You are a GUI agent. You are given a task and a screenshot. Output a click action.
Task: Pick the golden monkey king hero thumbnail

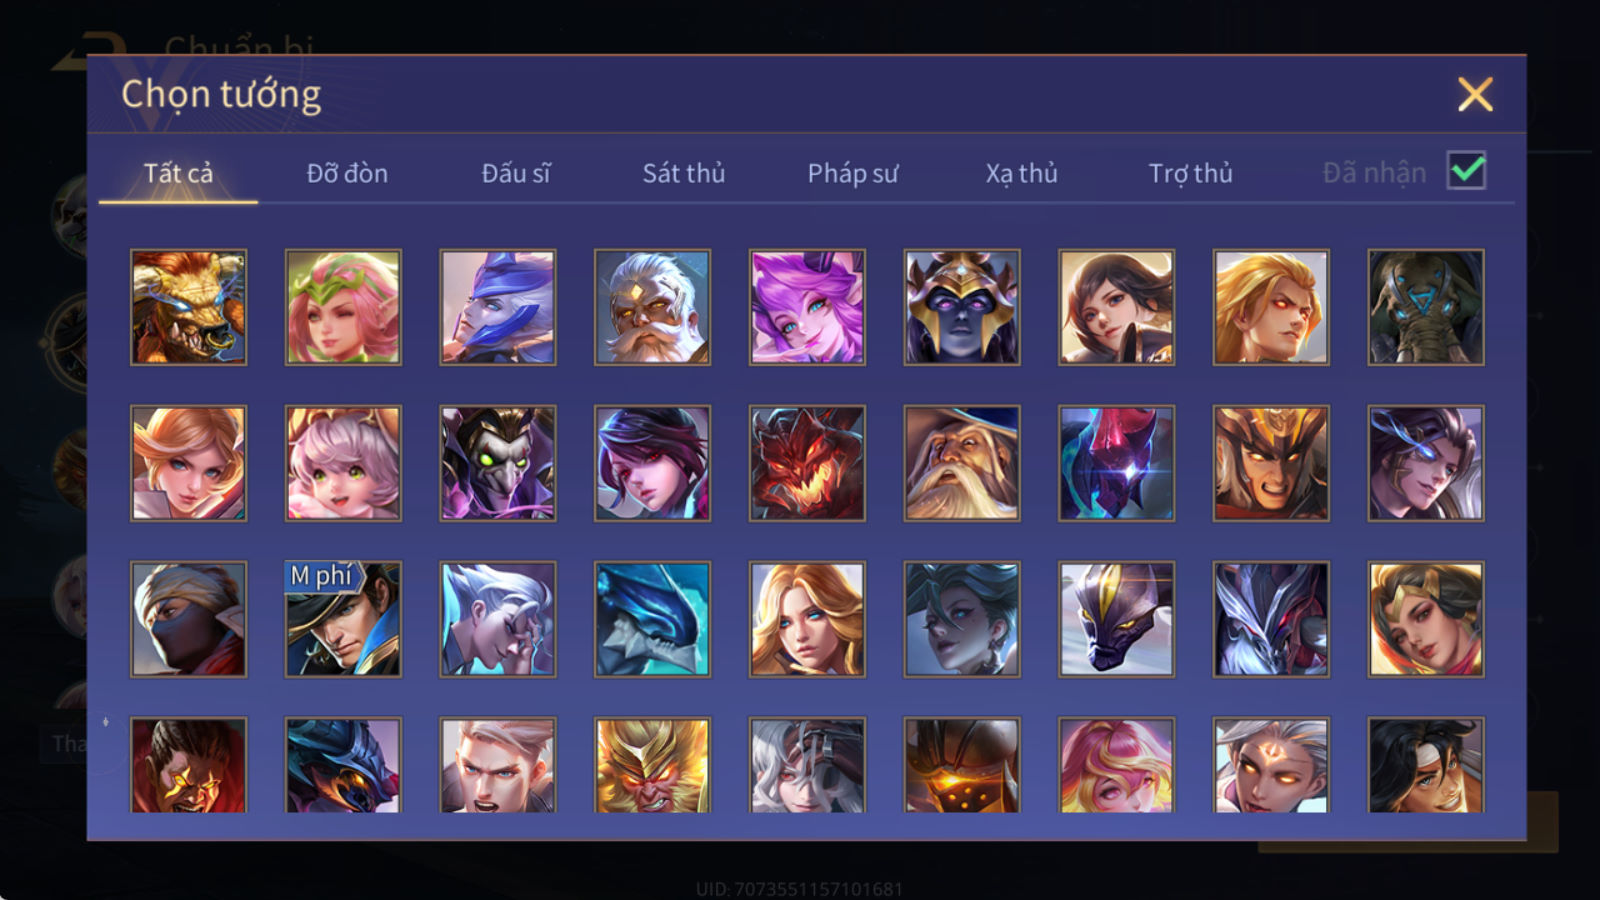[652, 765]
